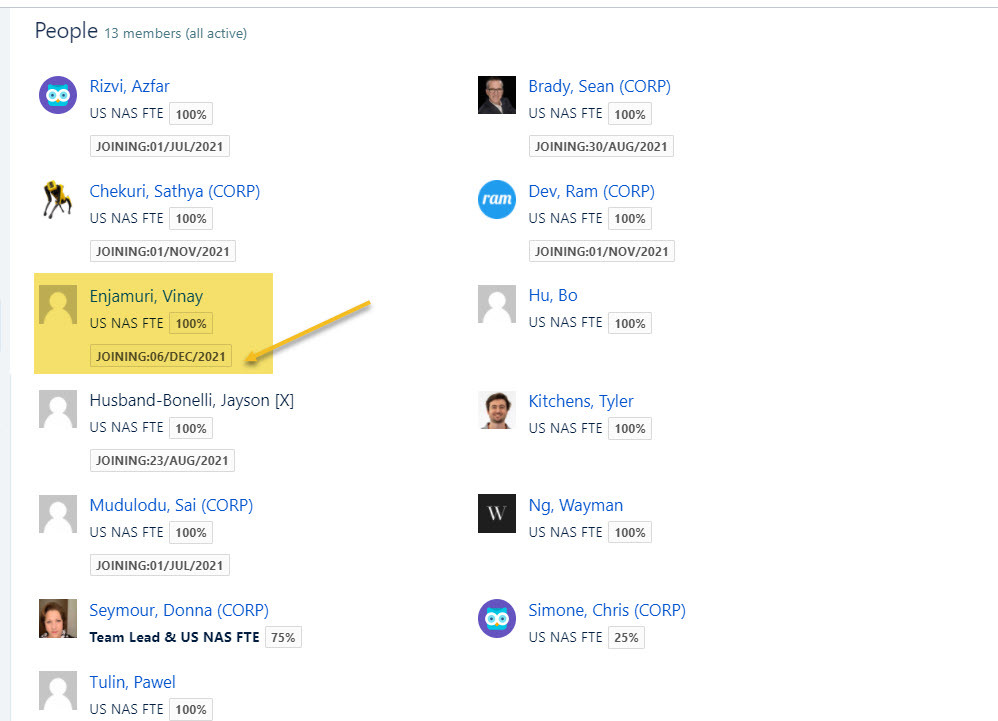Click Chris Simone's owl avatar

coord(497,619)
